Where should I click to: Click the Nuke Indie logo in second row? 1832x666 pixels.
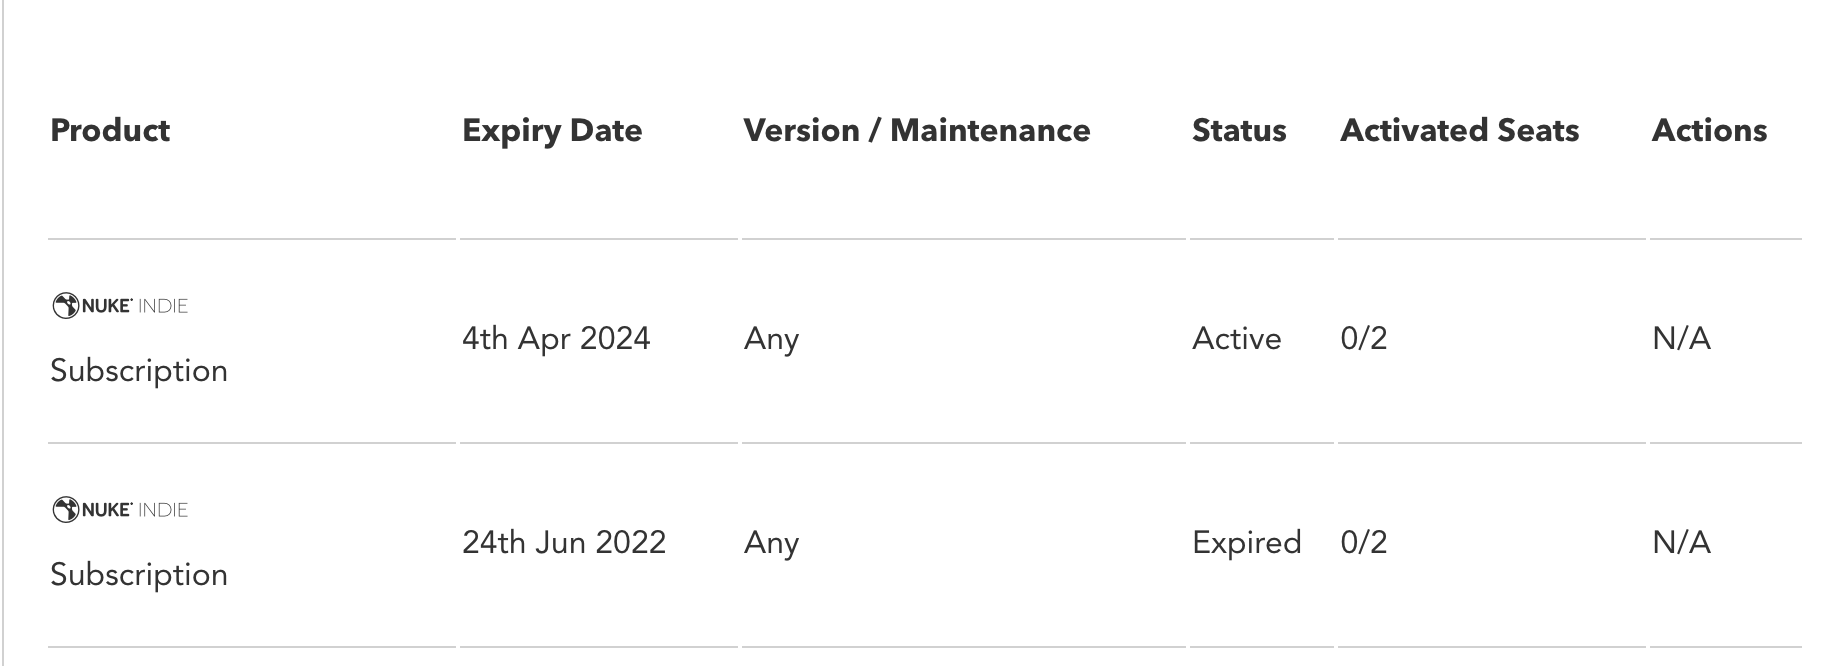pyautogui.click(x=120, y=510)
